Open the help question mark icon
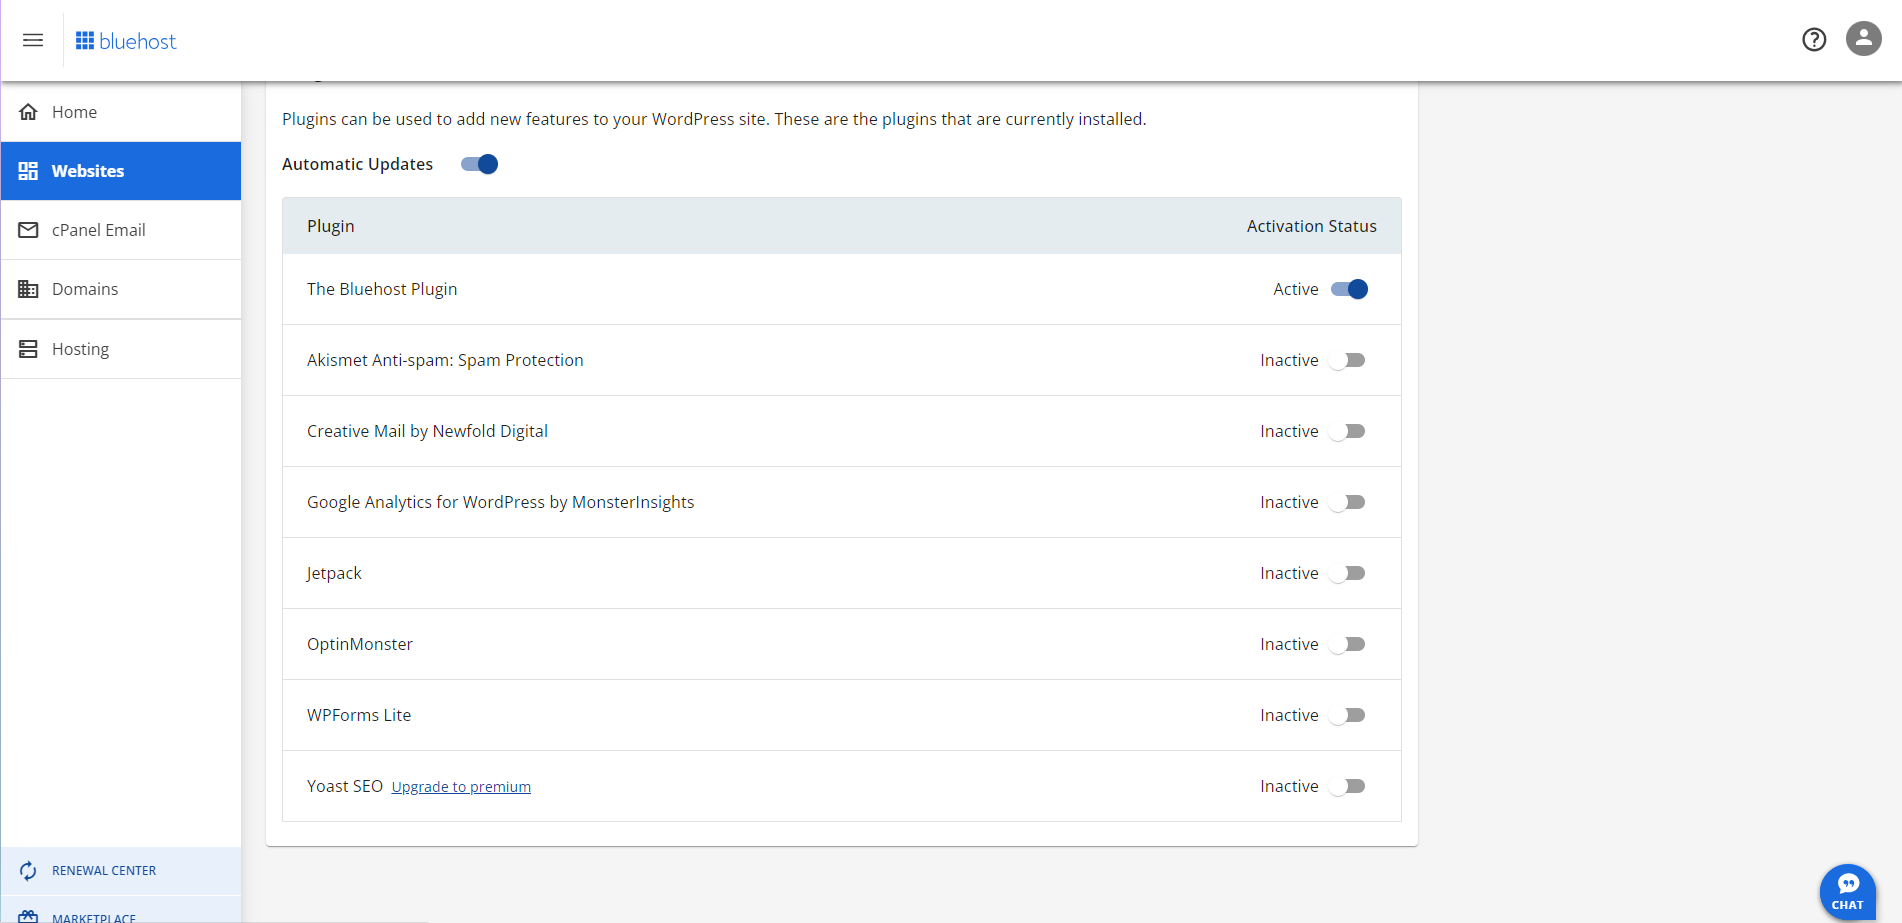1902x923 pixels. [x=1814, y=39]
